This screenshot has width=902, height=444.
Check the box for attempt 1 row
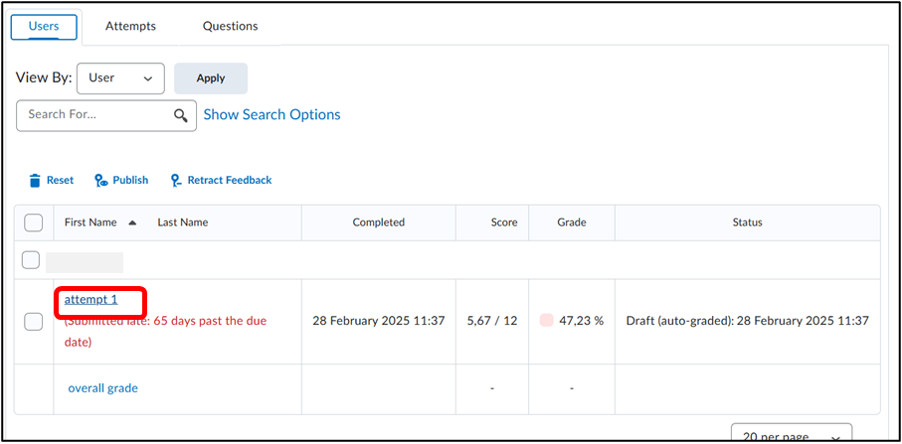coord(33,322)
